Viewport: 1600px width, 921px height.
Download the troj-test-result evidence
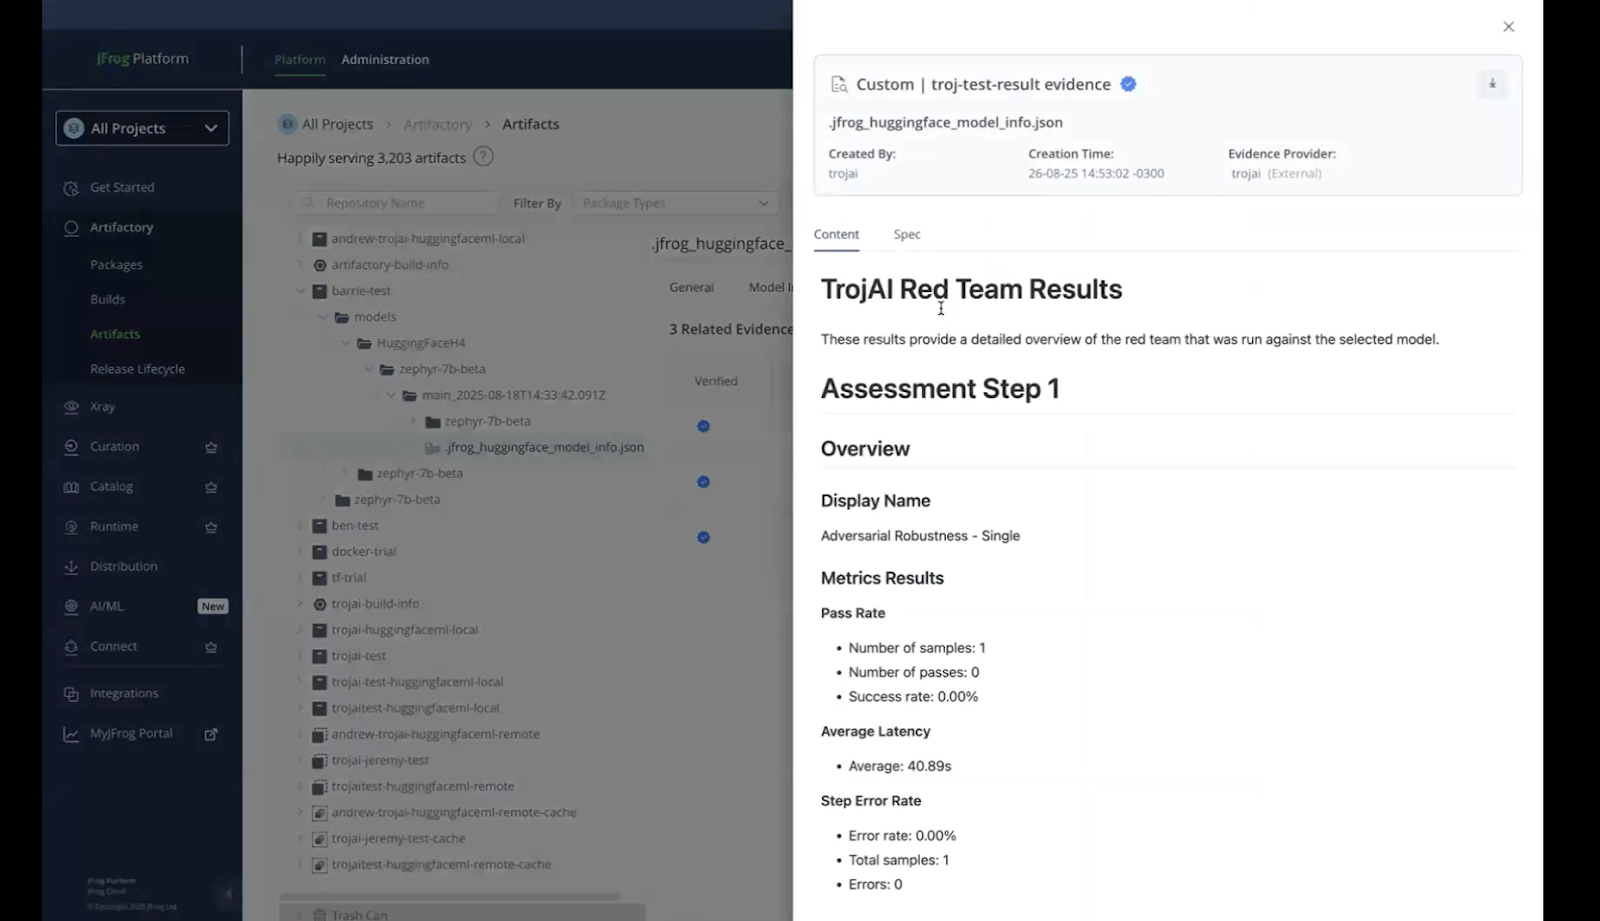click(x=1492, y=84)
